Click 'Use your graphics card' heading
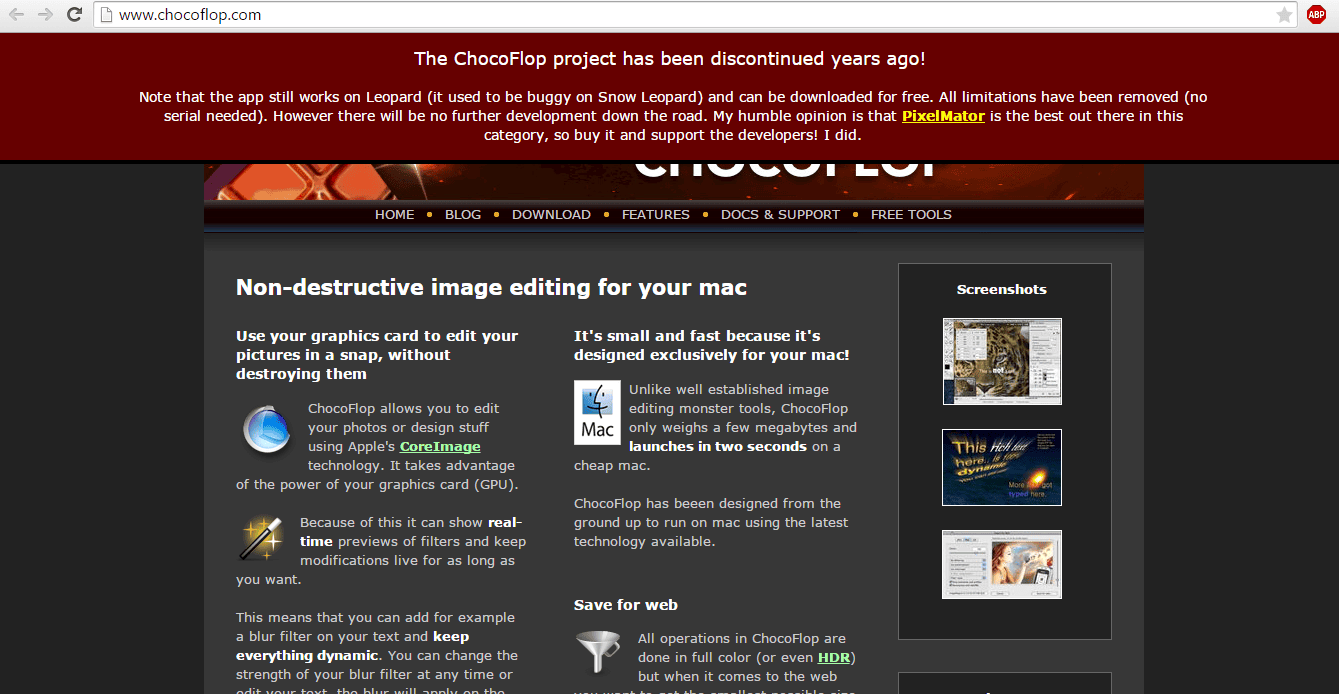1339x694 pixels. tap(377, 355)
